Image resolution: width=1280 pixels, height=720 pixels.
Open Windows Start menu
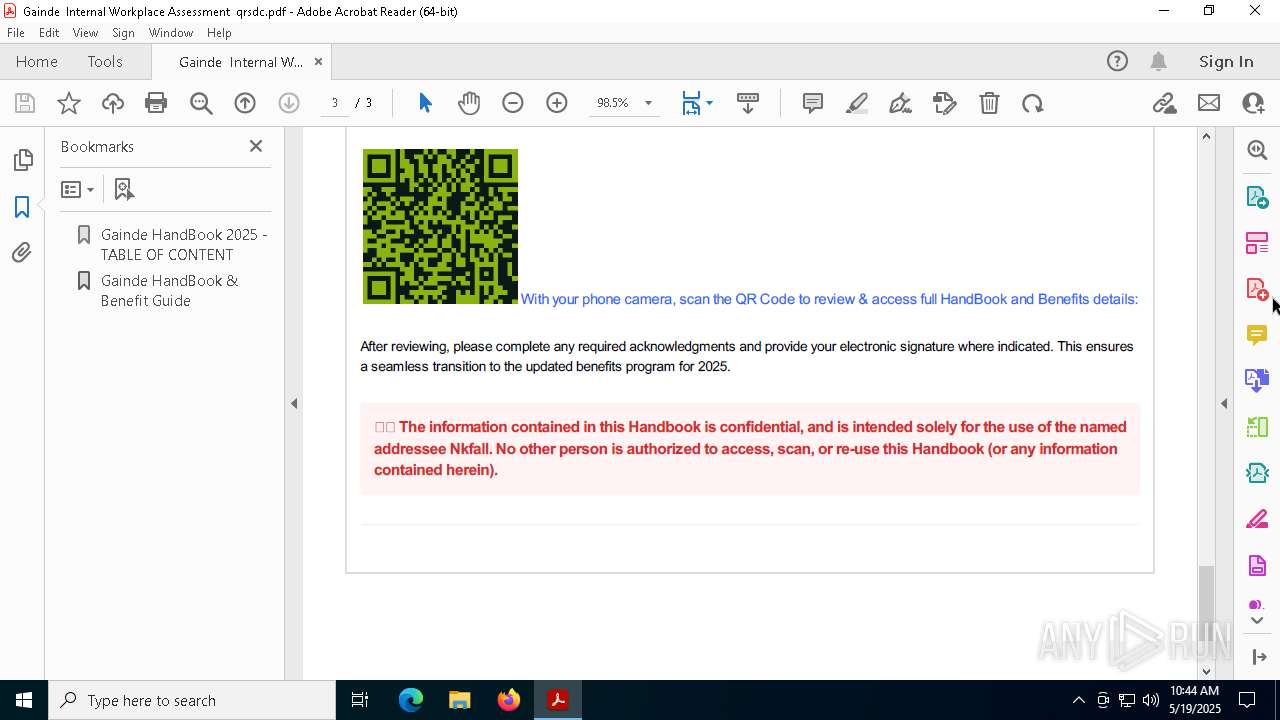pyautogui.click(x=24, y=700)
